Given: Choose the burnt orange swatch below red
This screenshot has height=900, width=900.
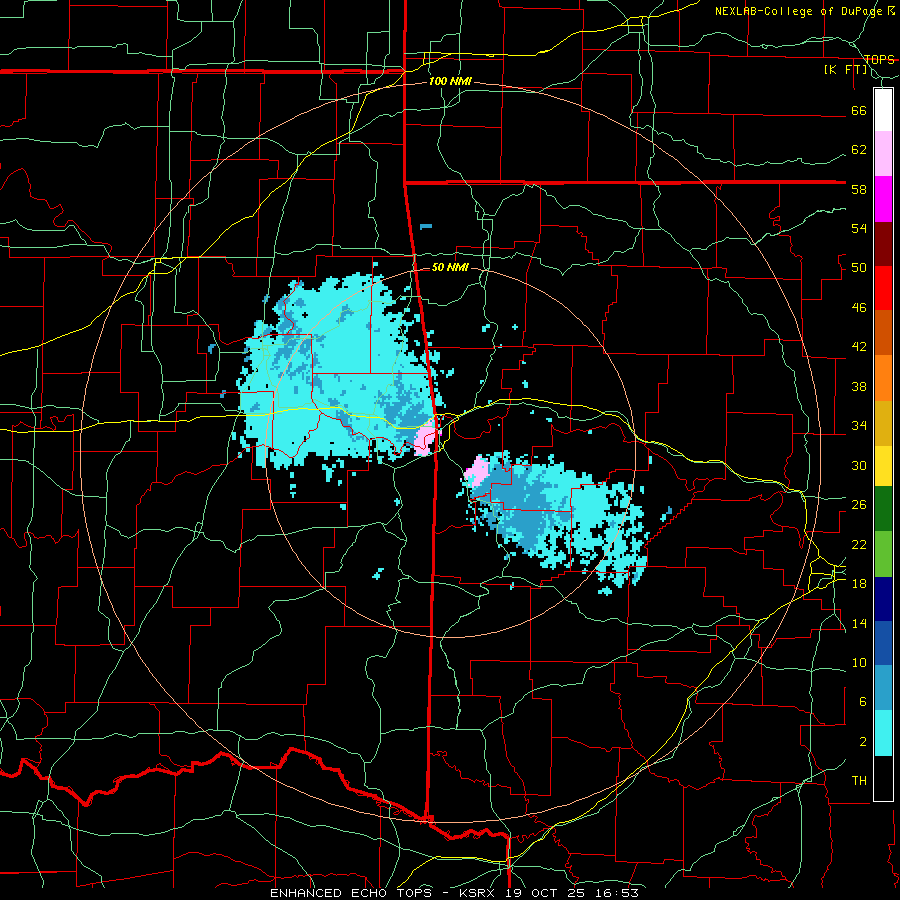Looking at the screenshot, I should 883,332.
